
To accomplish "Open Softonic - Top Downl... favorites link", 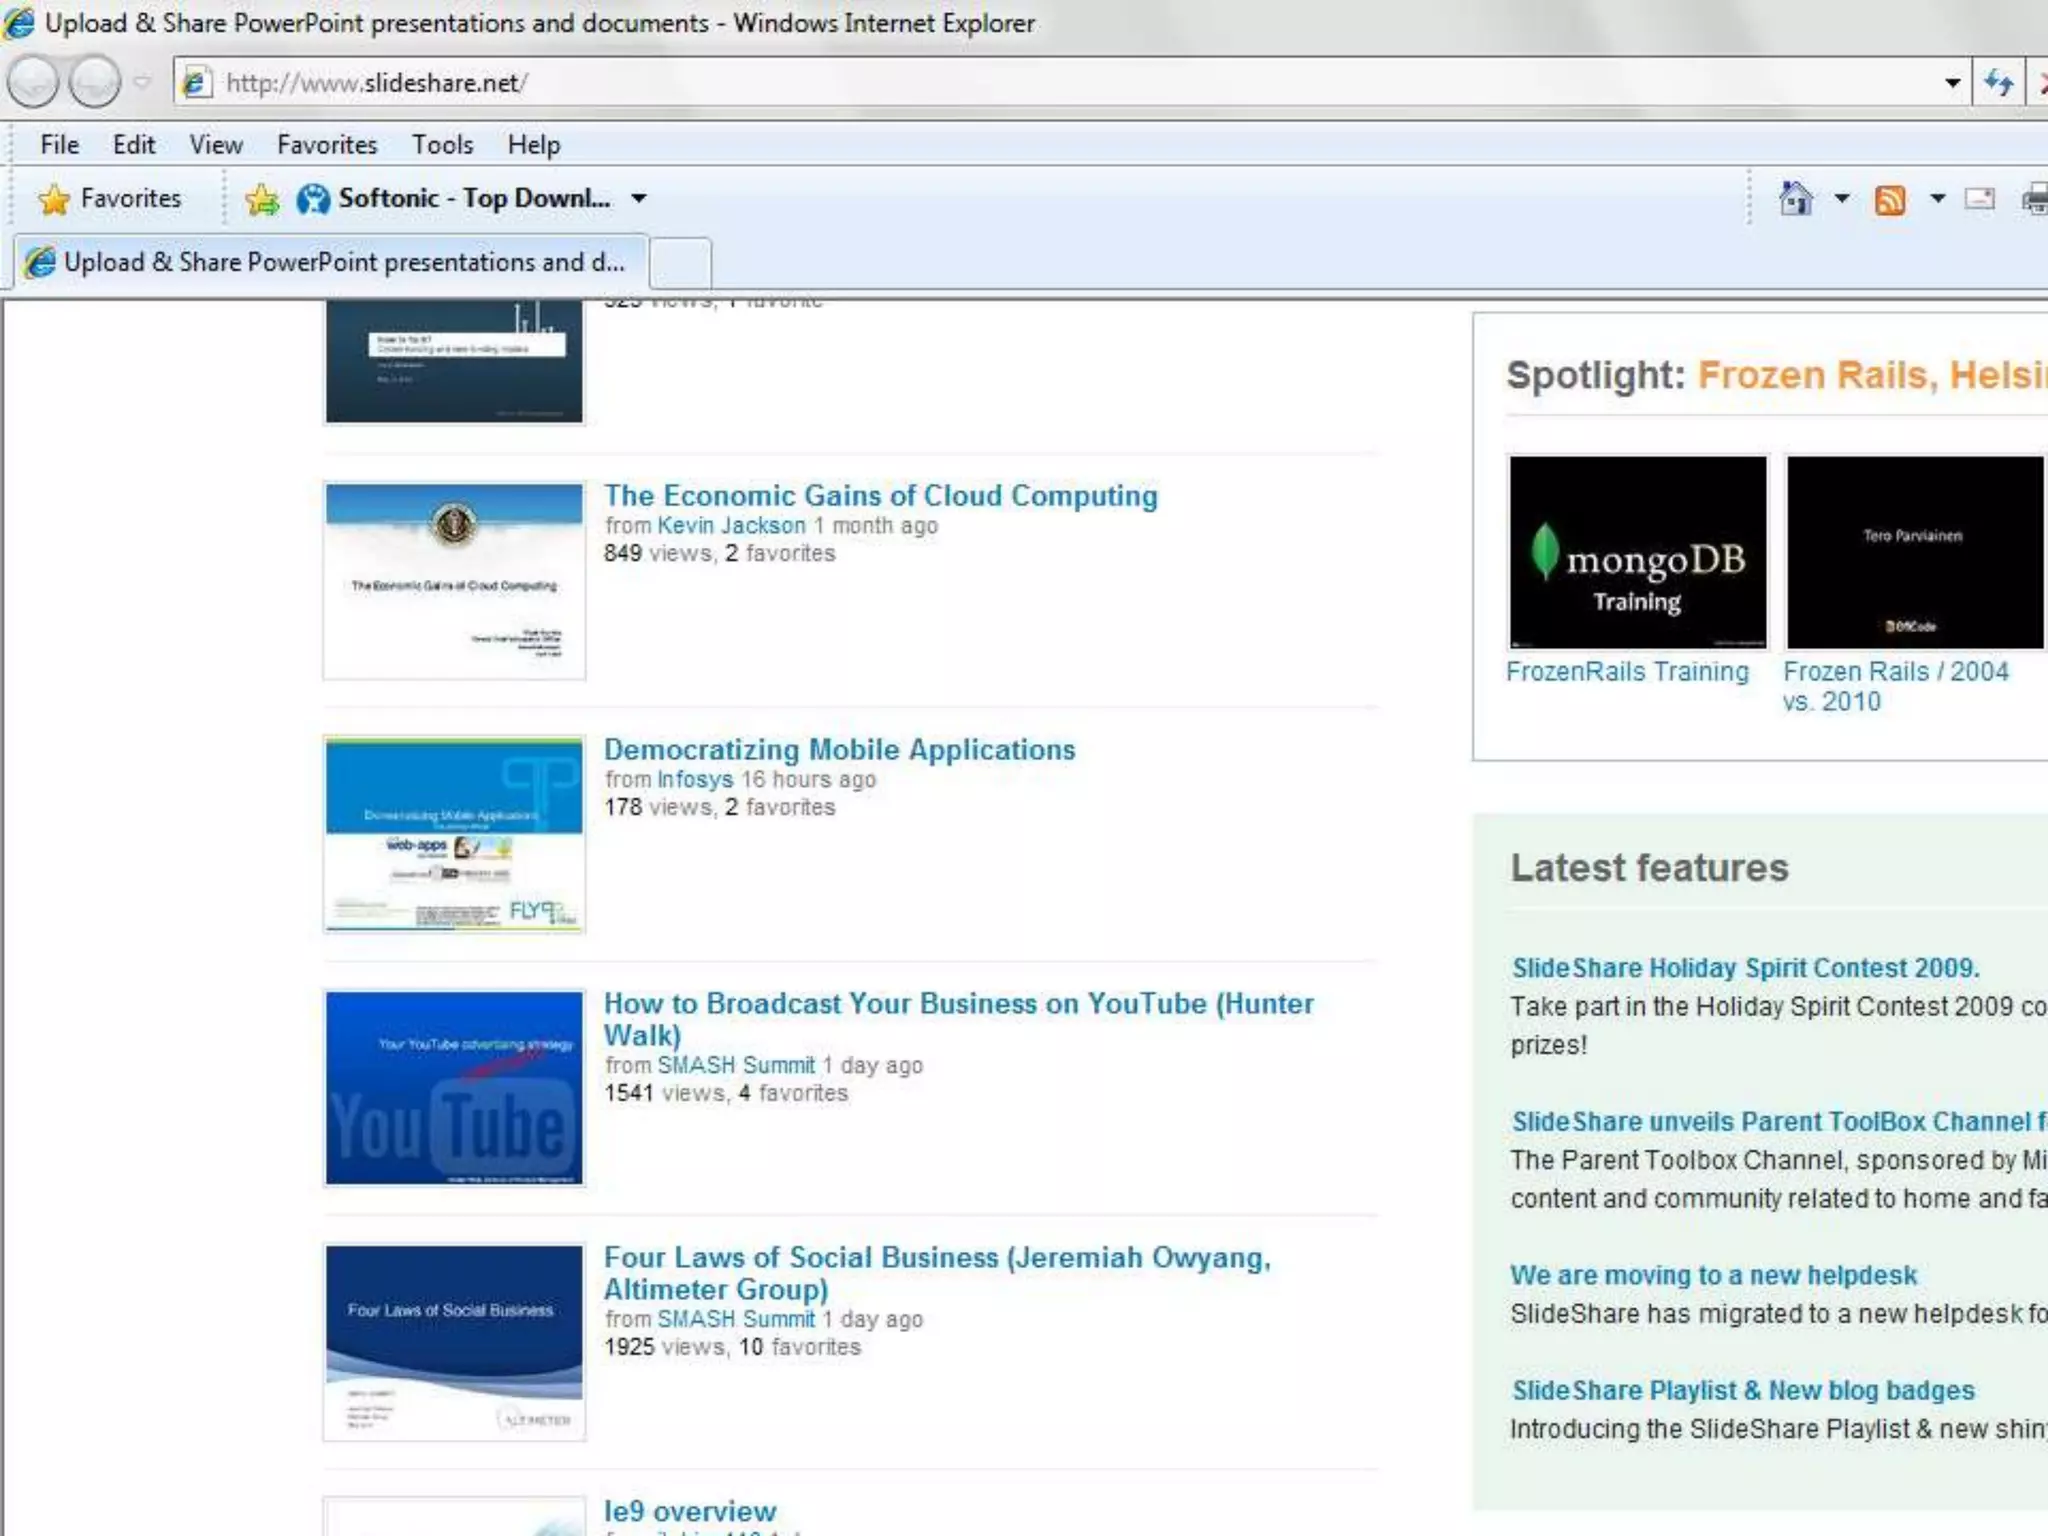I will (x=454, y=199).
